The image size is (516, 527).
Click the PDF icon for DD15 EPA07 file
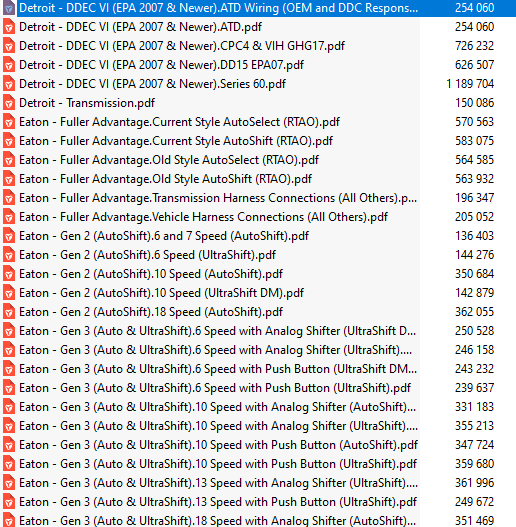click(x=9, y=65)
